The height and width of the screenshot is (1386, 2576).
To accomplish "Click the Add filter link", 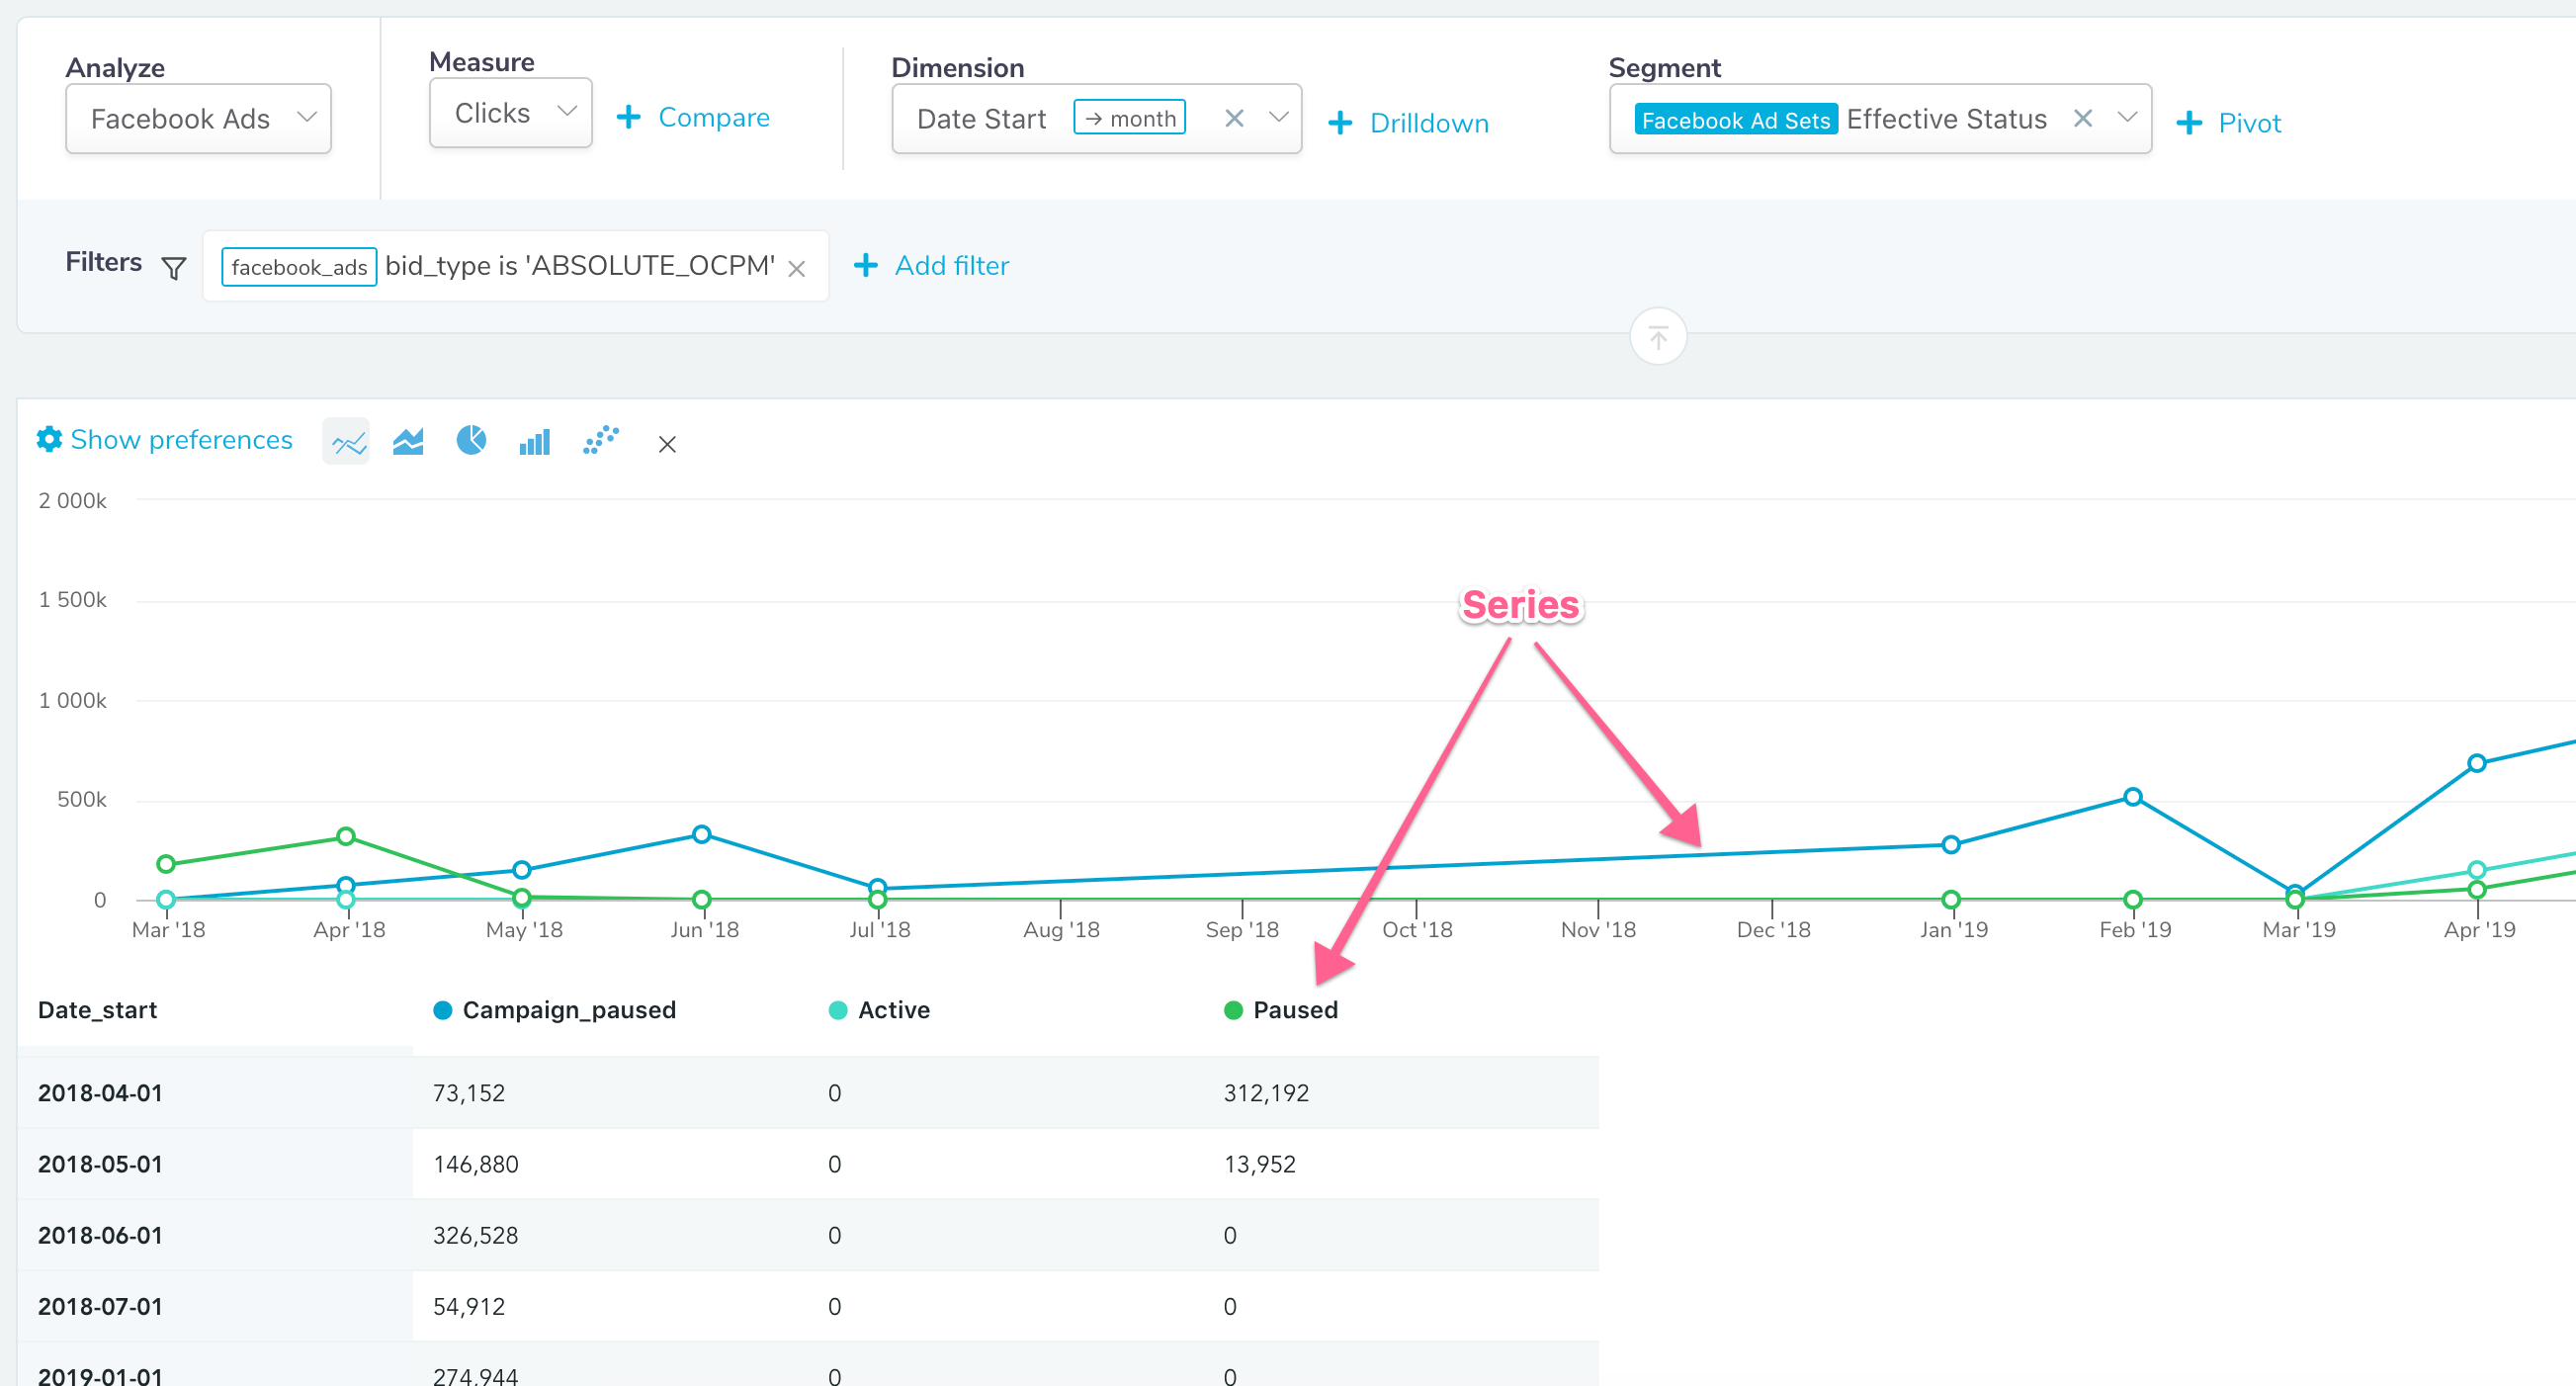I will 932,266.
